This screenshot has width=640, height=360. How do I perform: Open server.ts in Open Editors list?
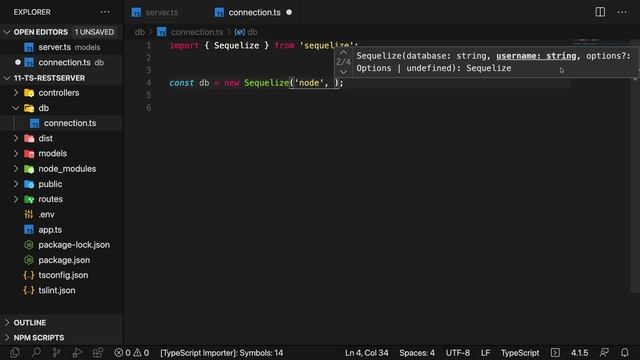pyautogui.click(x=61, y=47)
